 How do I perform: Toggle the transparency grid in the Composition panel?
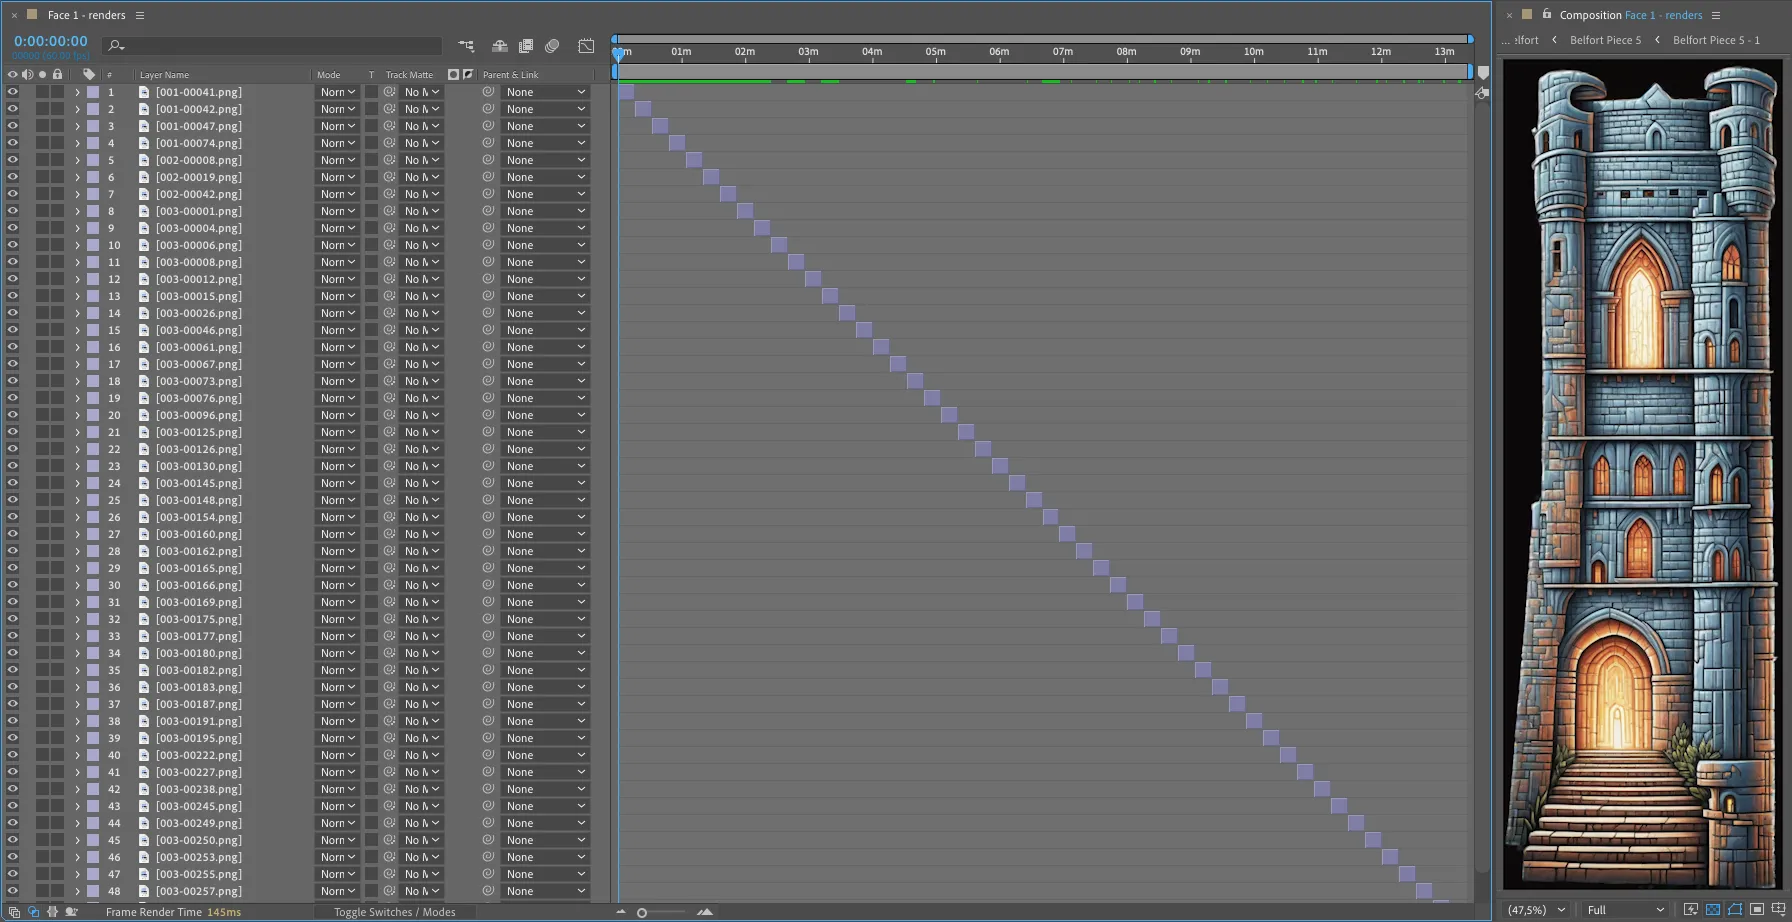(x=1713, y=909)
